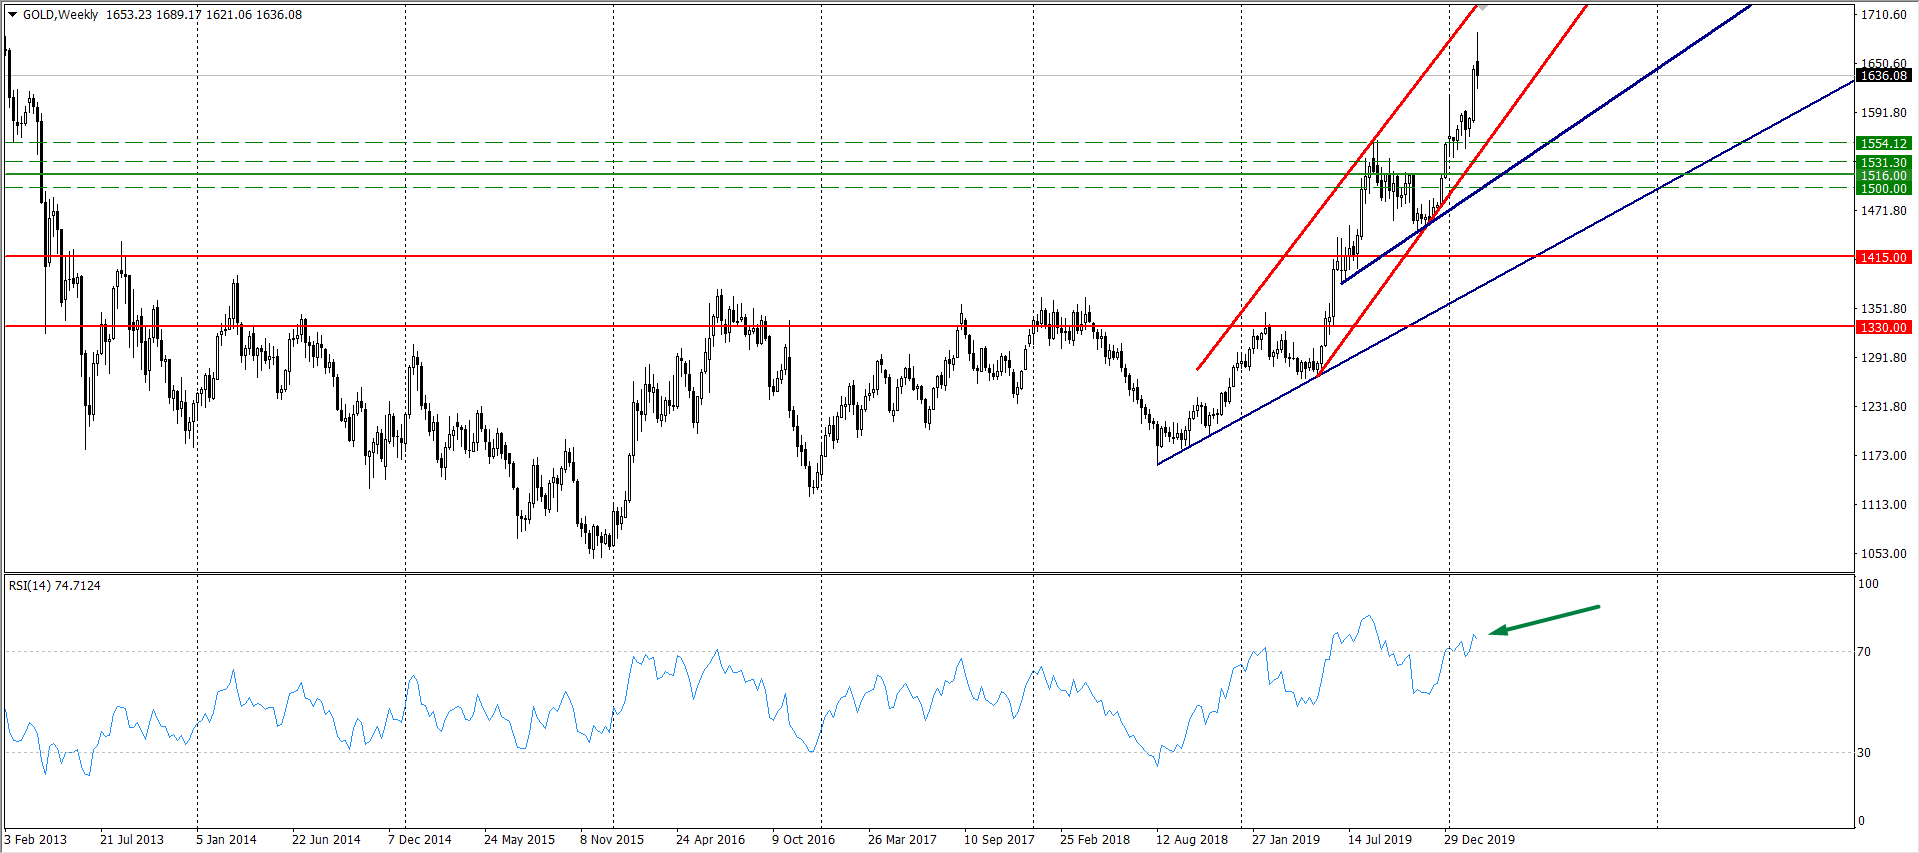Image resolution: width=1919 pixels, height=853 pixels.
Task: Click the red 1415.00 price label
Action: (1883, 258)
